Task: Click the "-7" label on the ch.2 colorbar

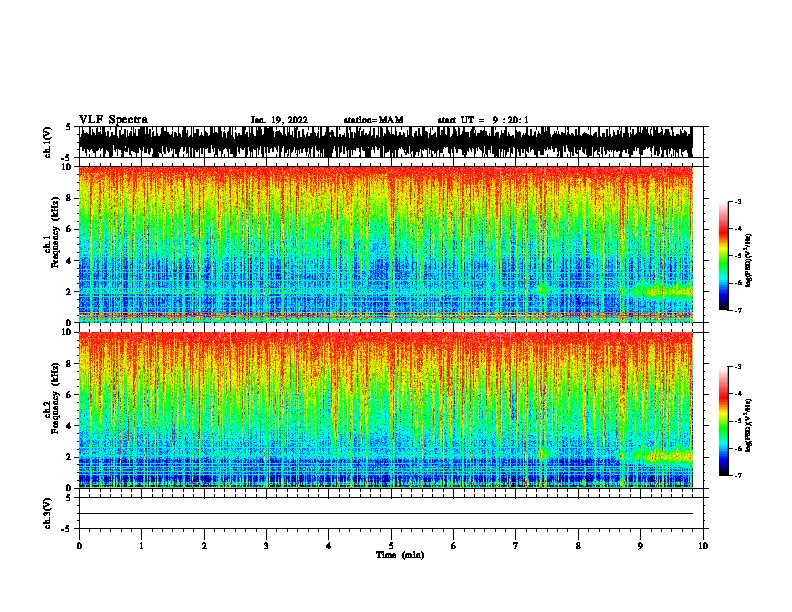Action: 738,476
